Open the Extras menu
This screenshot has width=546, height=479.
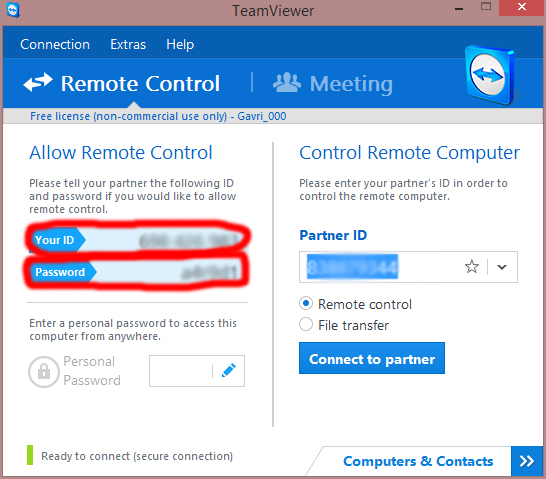(x=128, y=45)
